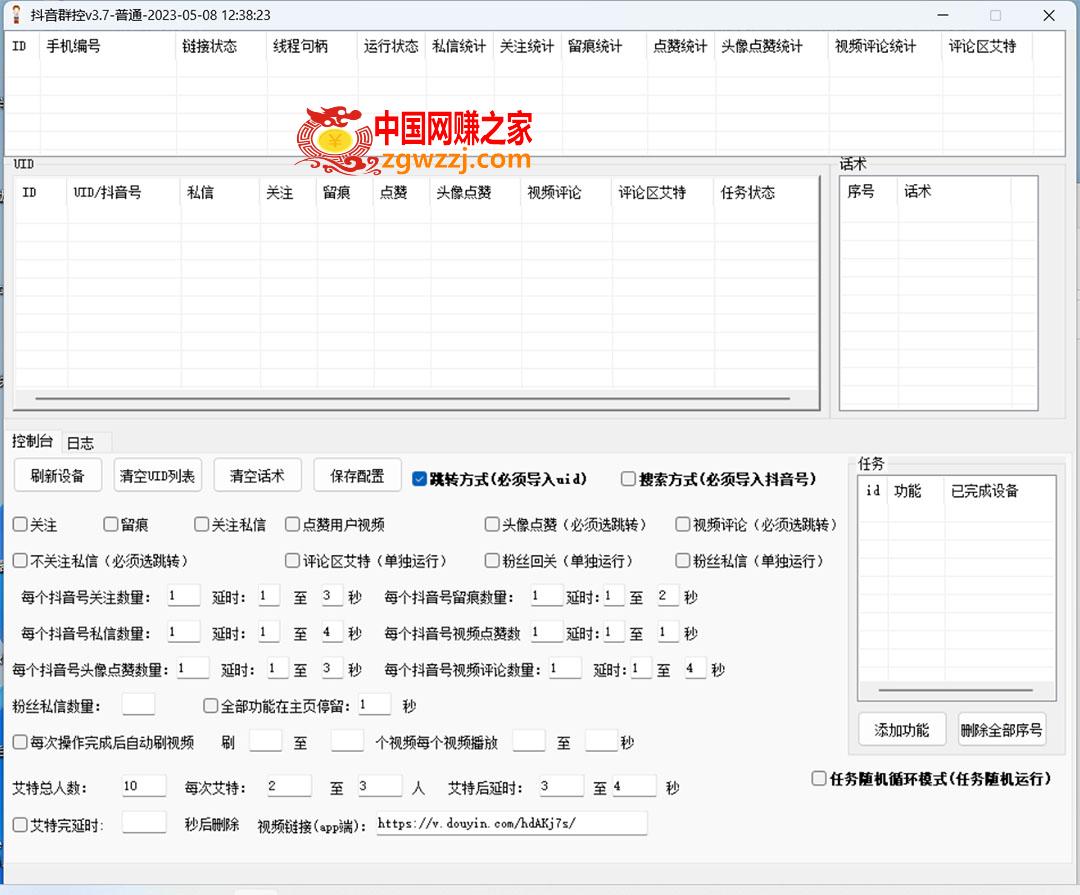Screen dimensions: 1080x895
Task: Click the 粉丝私信数量 input box
Action: pyautogui.click(x=138, y=705)
